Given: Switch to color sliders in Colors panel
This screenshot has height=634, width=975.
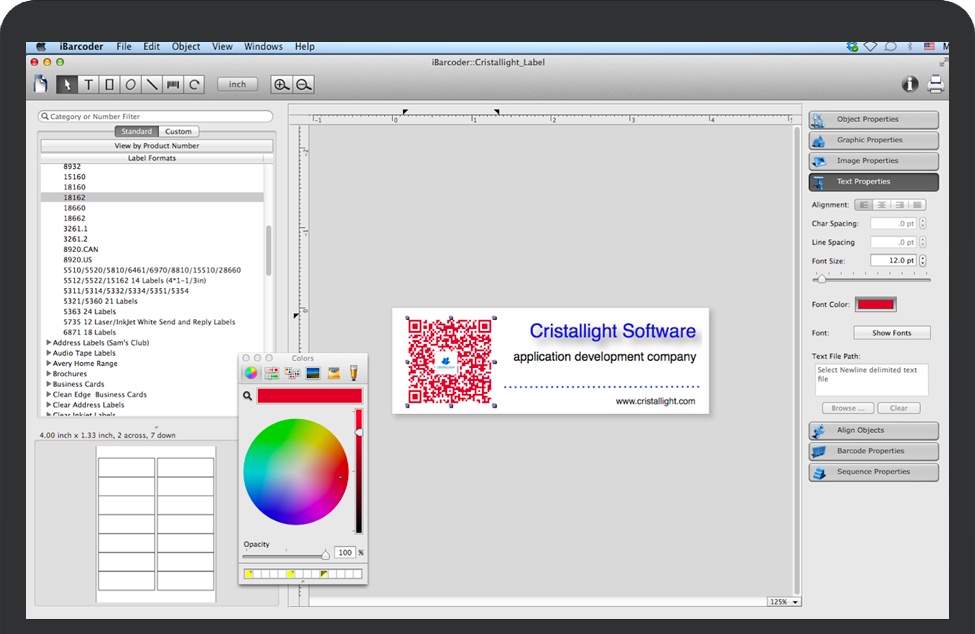Looking at the screenshot, I should pyautogui.click(x=271, y=373).
